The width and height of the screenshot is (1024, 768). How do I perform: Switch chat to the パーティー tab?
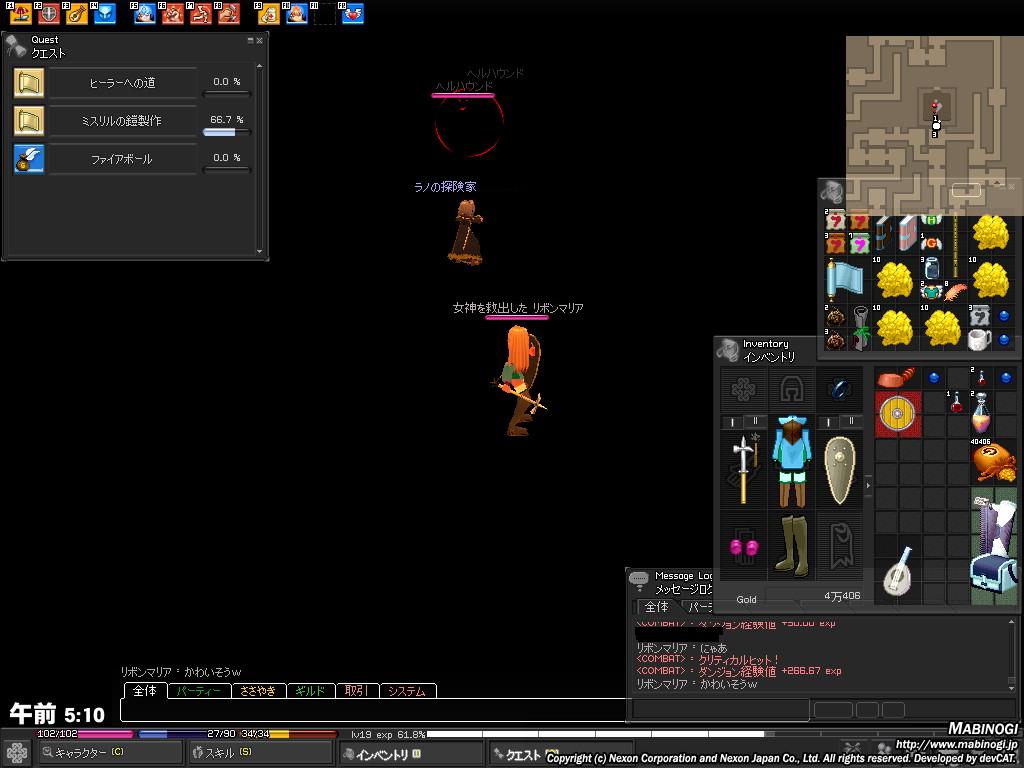click(199, 691)
